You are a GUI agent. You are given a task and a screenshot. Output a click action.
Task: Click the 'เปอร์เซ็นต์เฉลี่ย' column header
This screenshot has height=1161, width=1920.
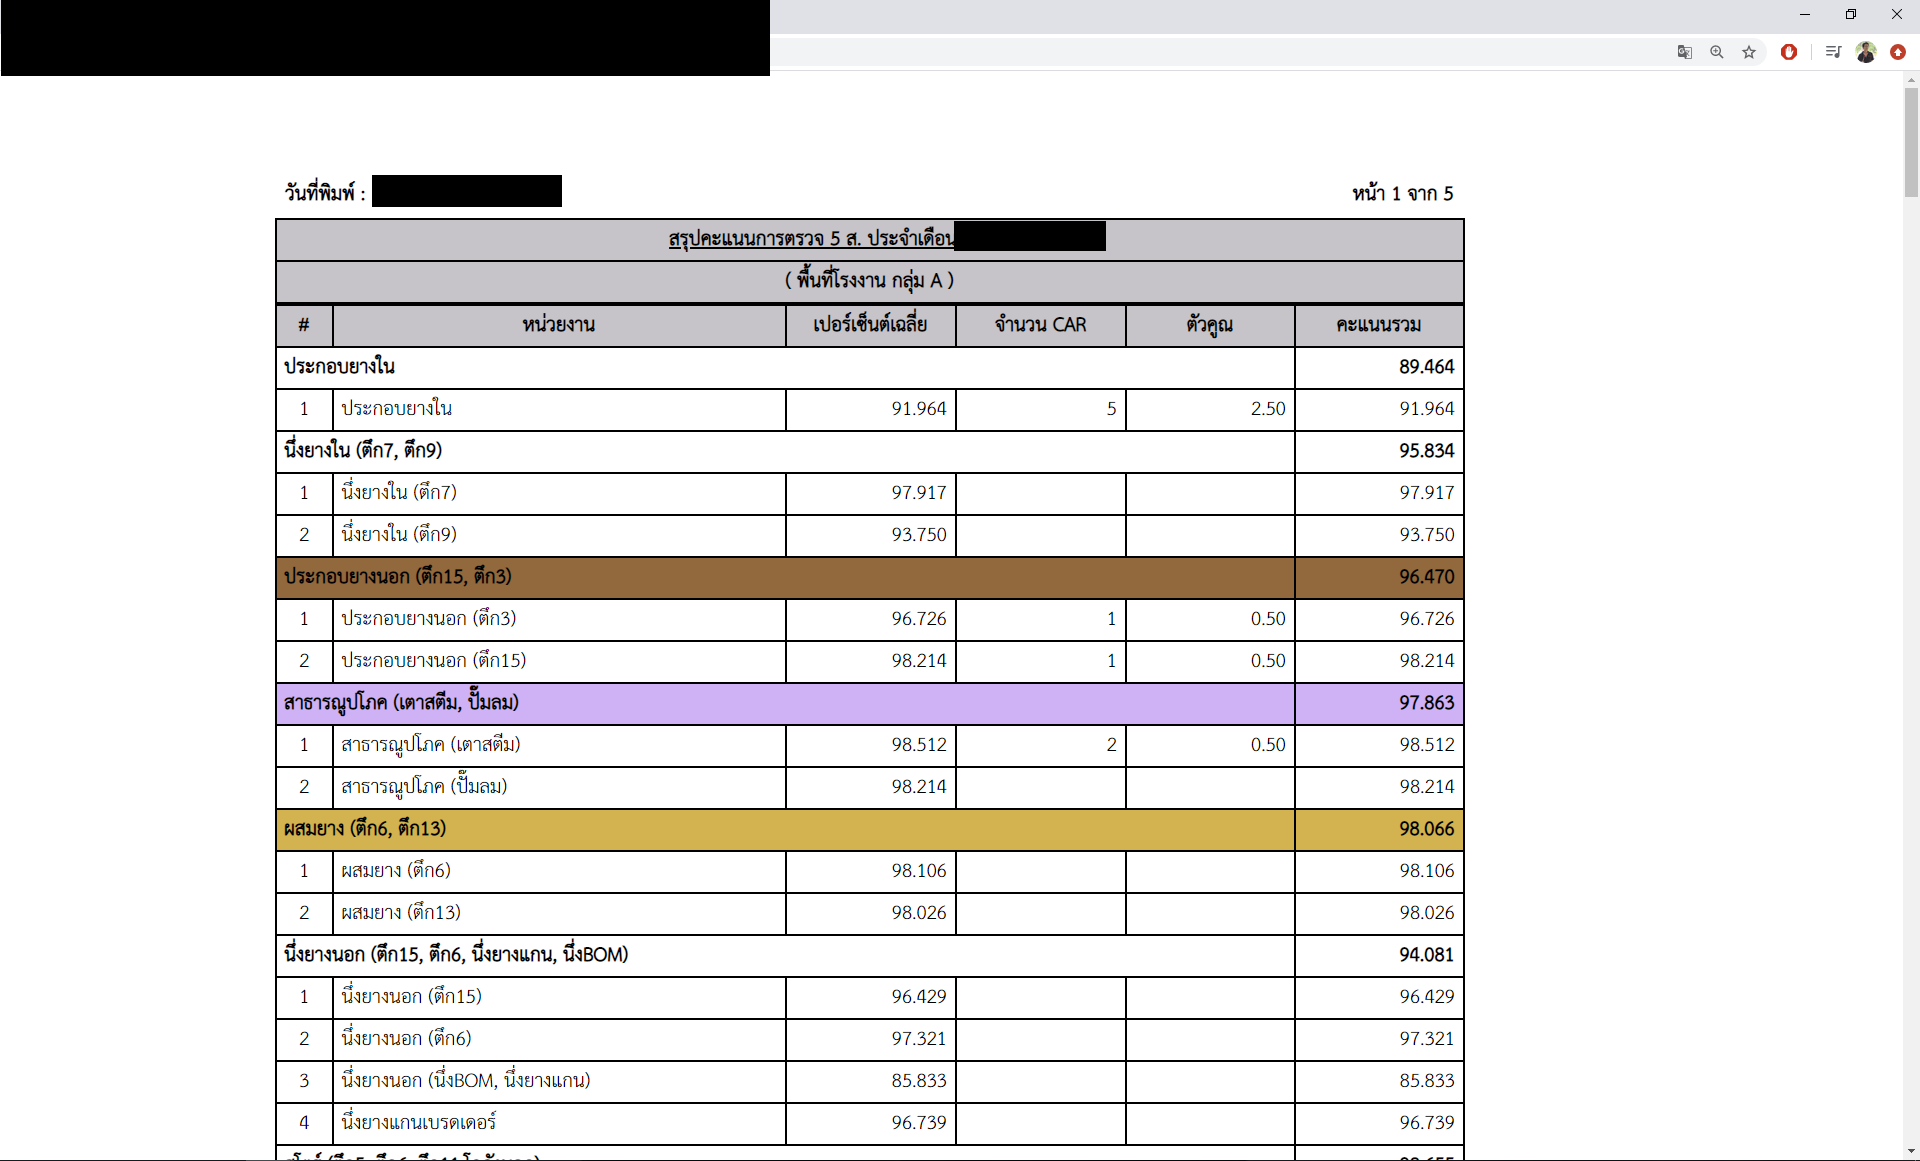point(870,325)
